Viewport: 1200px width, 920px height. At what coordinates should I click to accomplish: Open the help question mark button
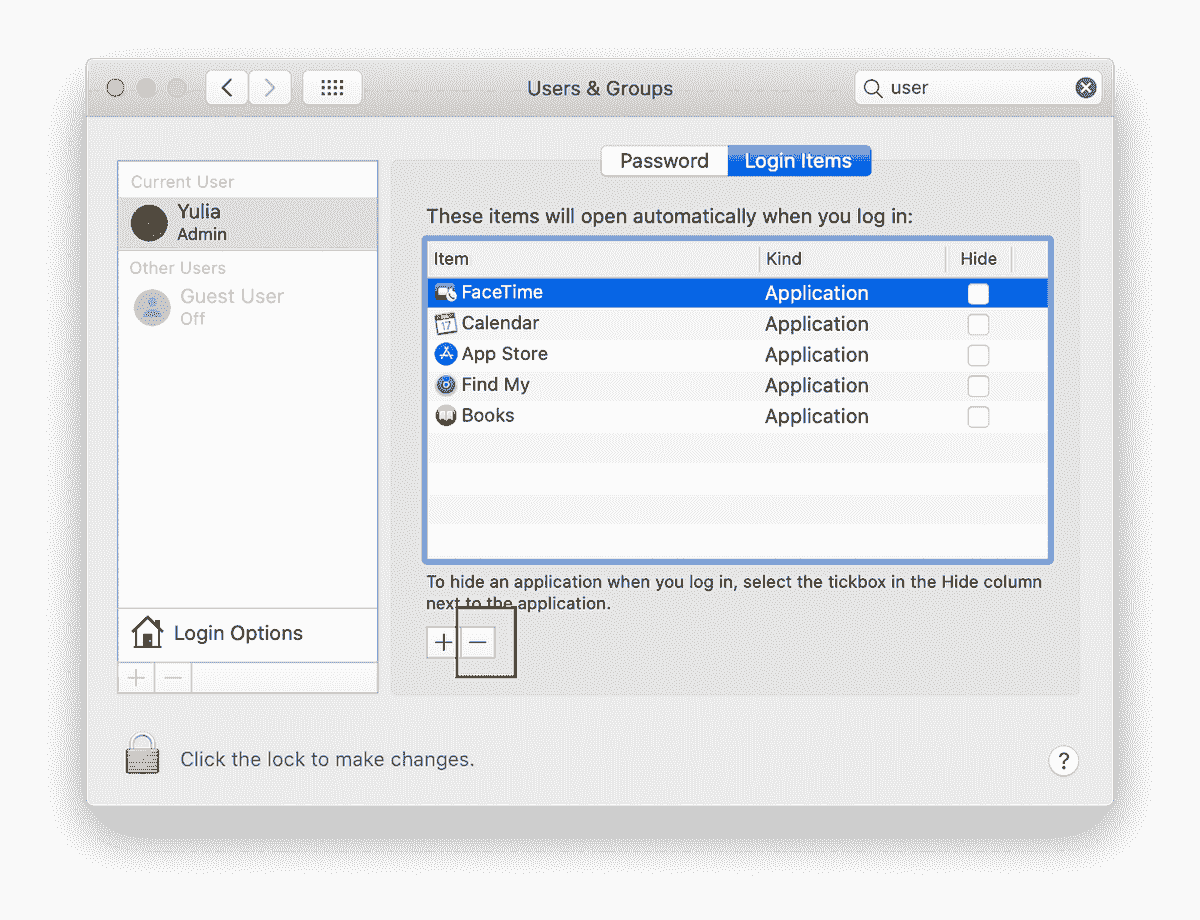click(x=1063, y=760)
